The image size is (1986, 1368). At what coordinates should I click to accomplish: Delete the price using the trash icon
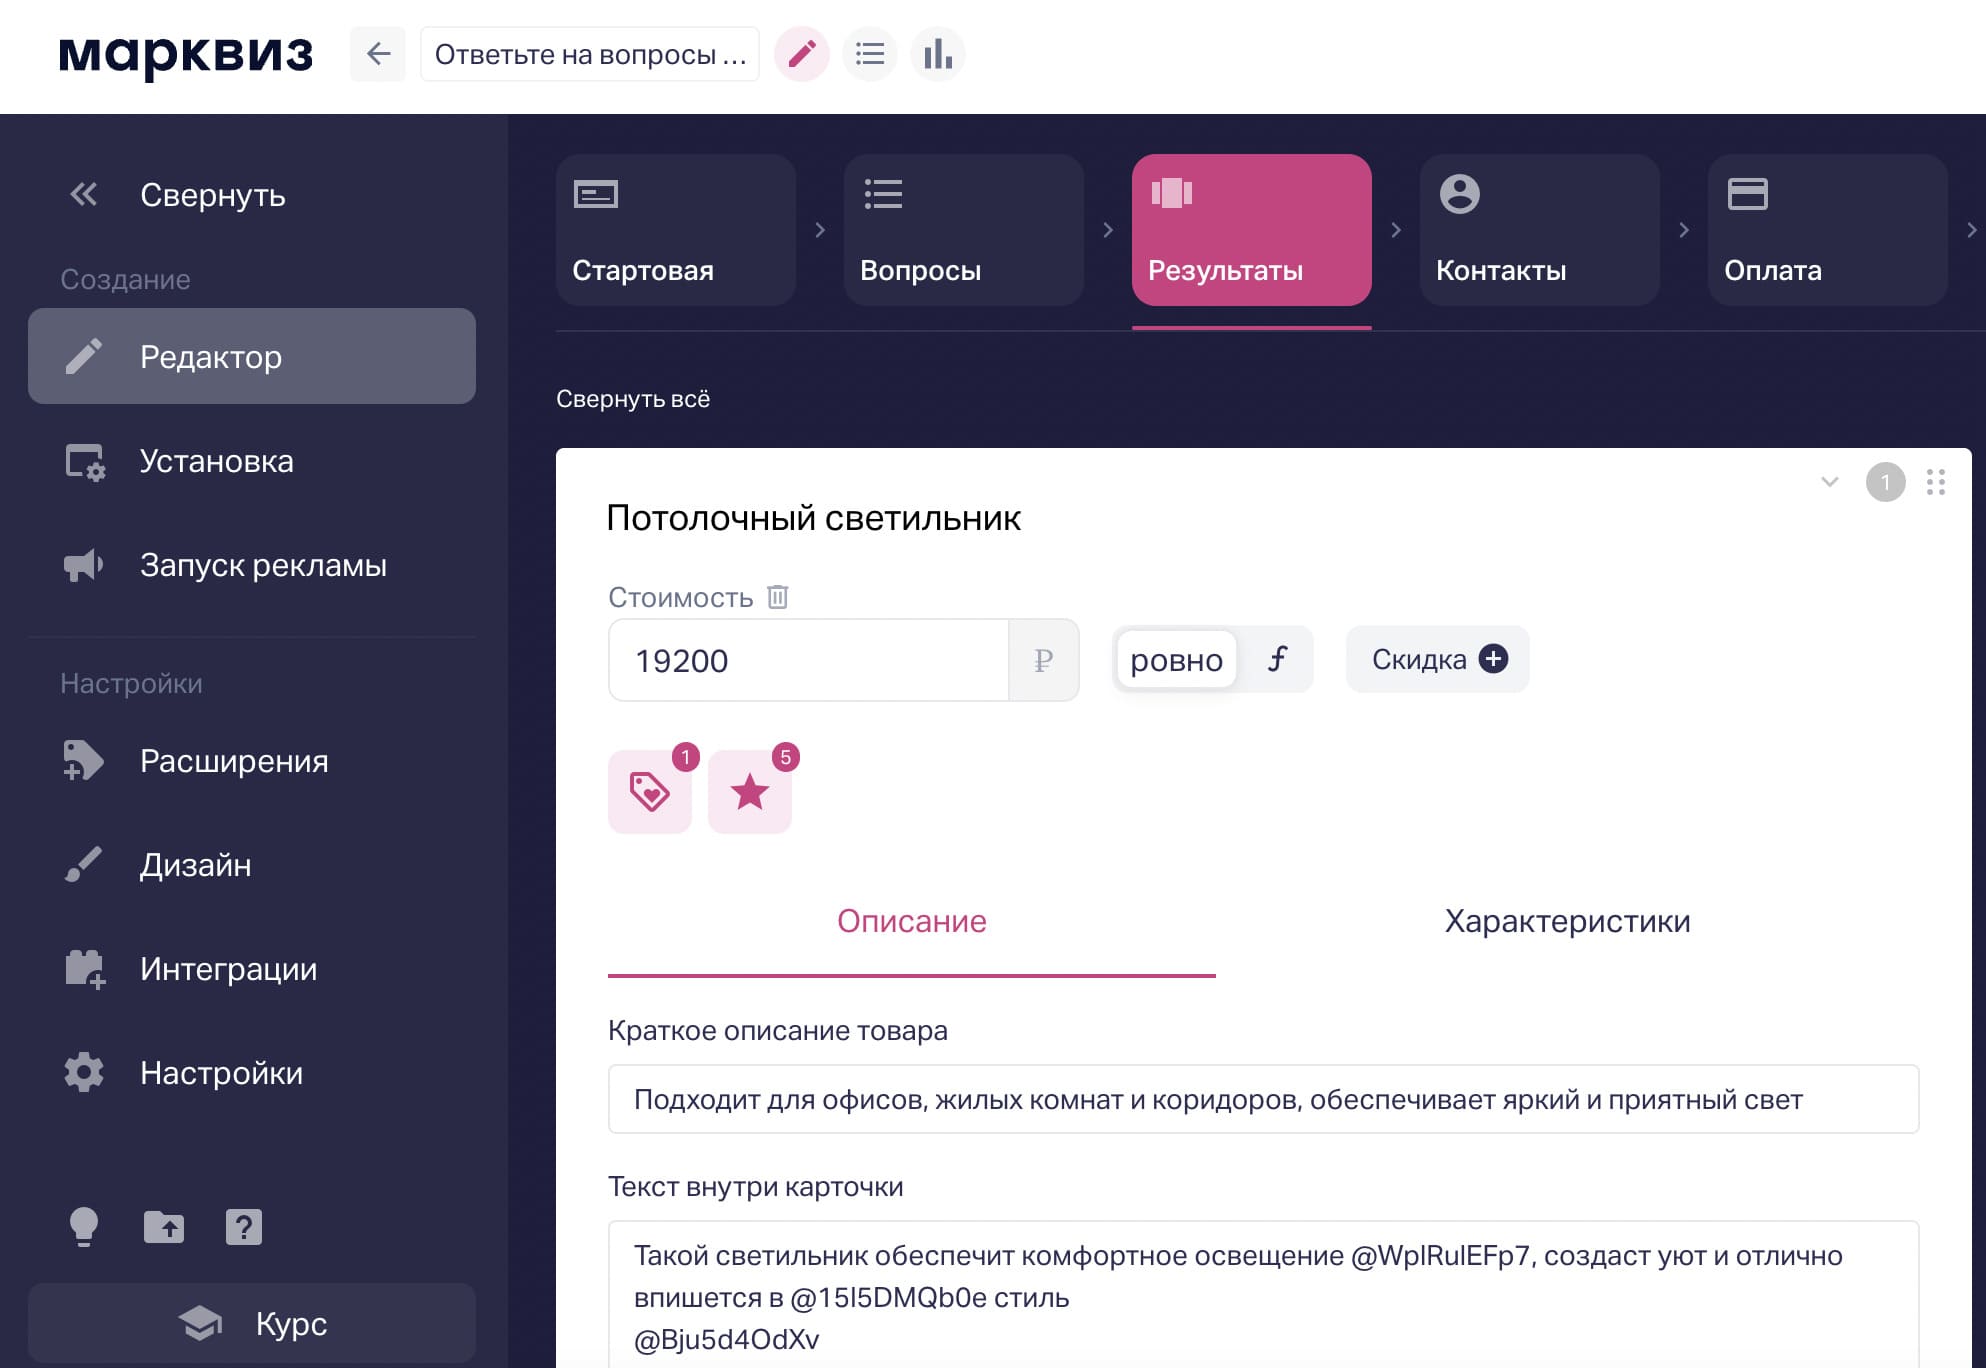(x=778, y=597)
